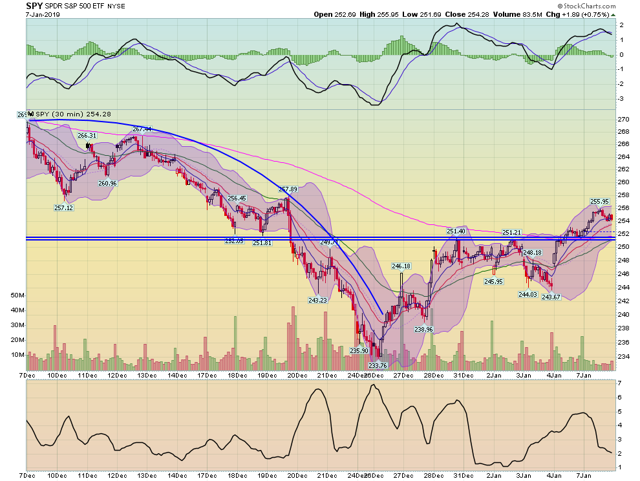Click the -3 label on MACD panel axis
Viewport: 640px width, 481px height.
click(x=620, y=99)
